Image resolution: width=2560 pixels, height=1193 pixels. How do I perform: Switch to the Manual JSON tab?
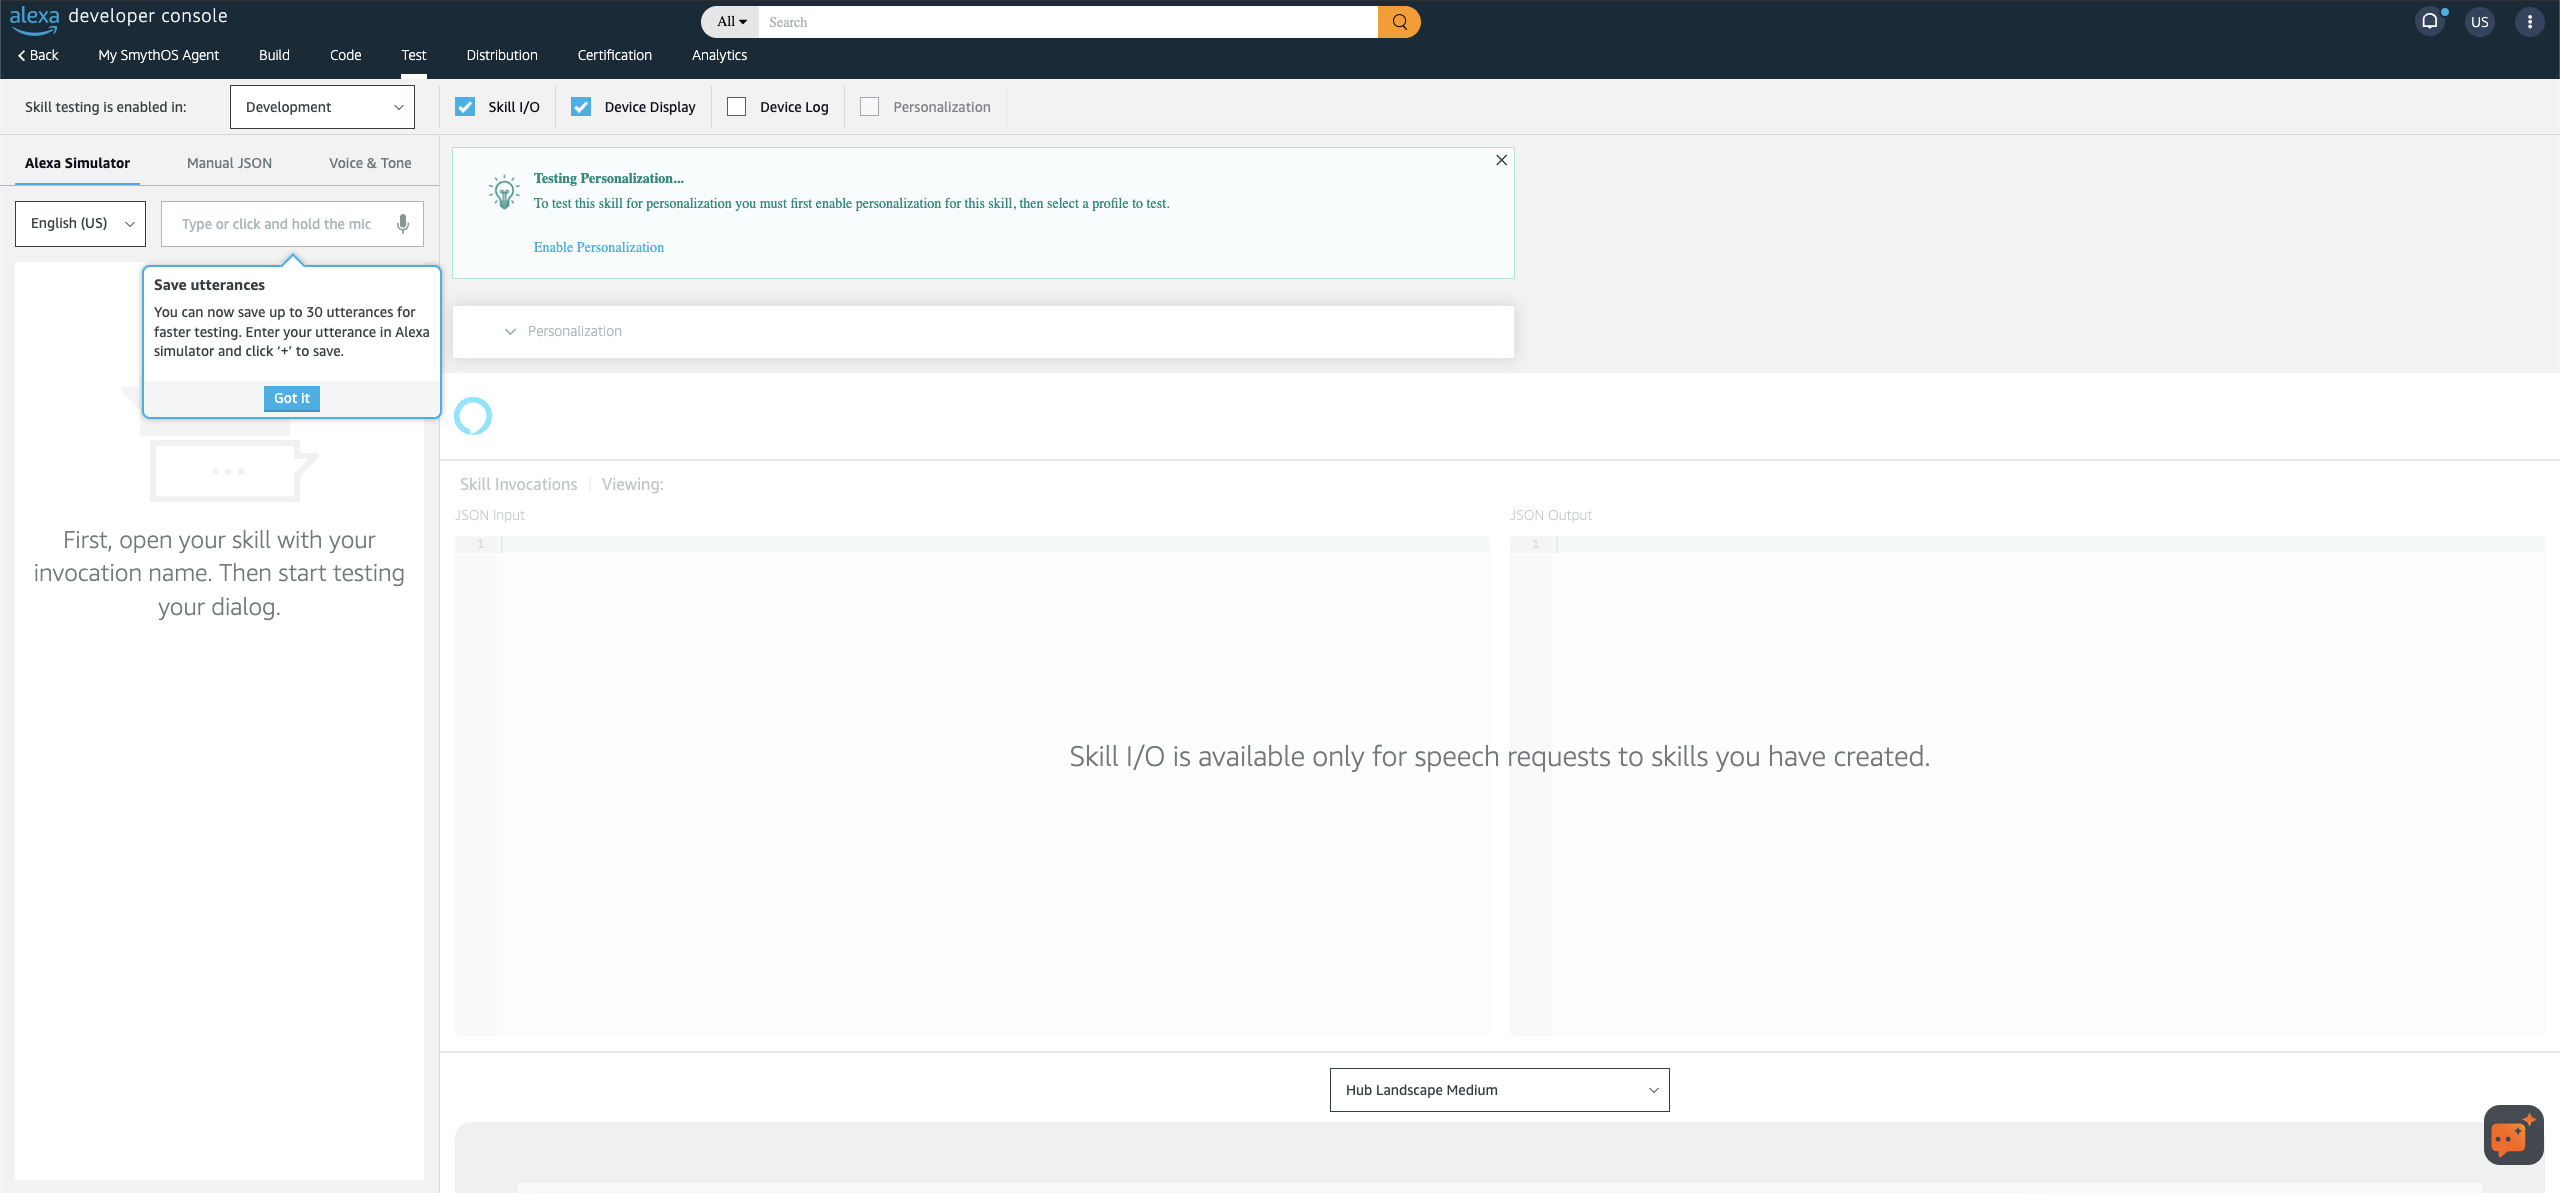click(229, 162)
